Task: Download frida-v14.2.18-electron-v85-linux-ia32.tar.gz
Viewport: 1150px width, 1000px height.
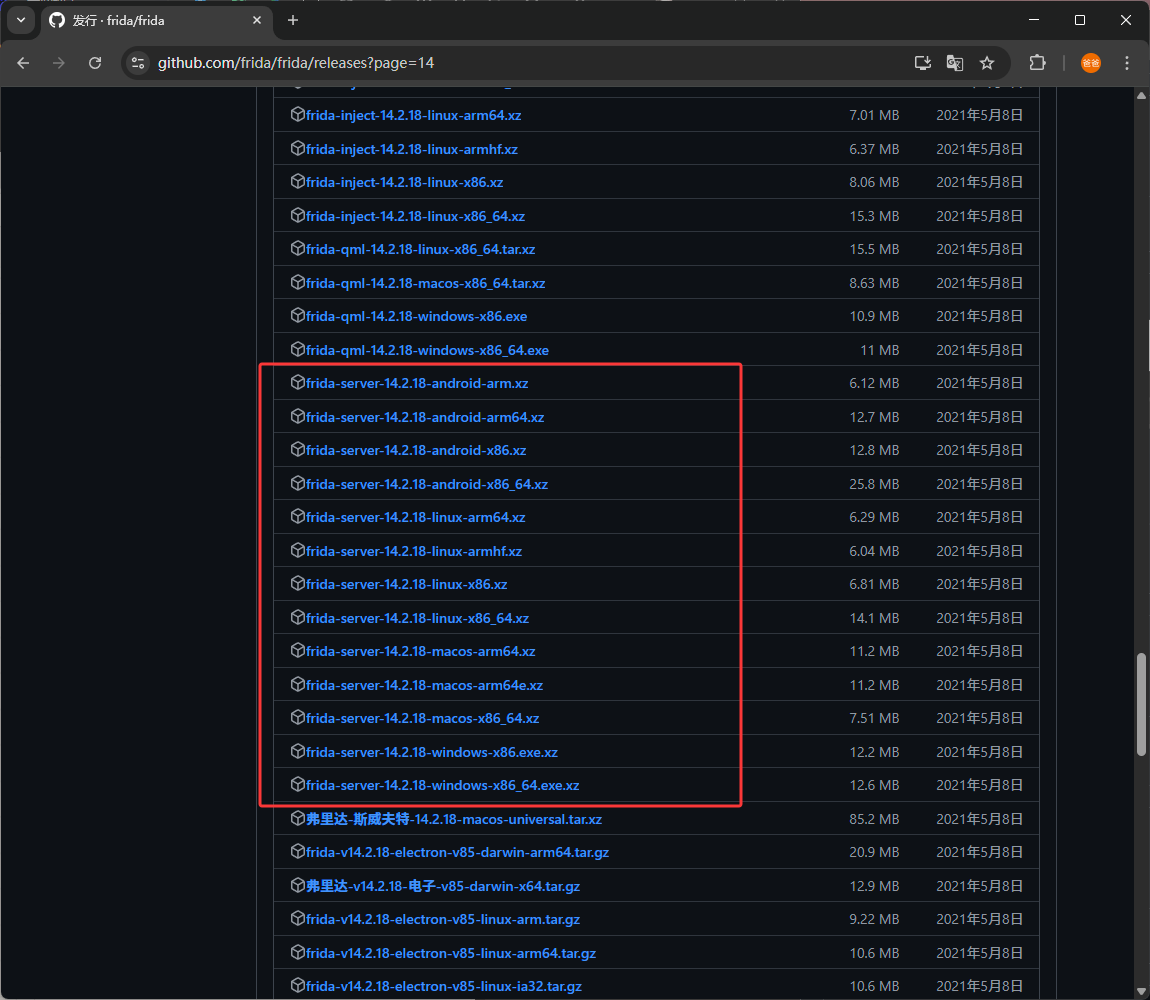Action: pos(444,987)
